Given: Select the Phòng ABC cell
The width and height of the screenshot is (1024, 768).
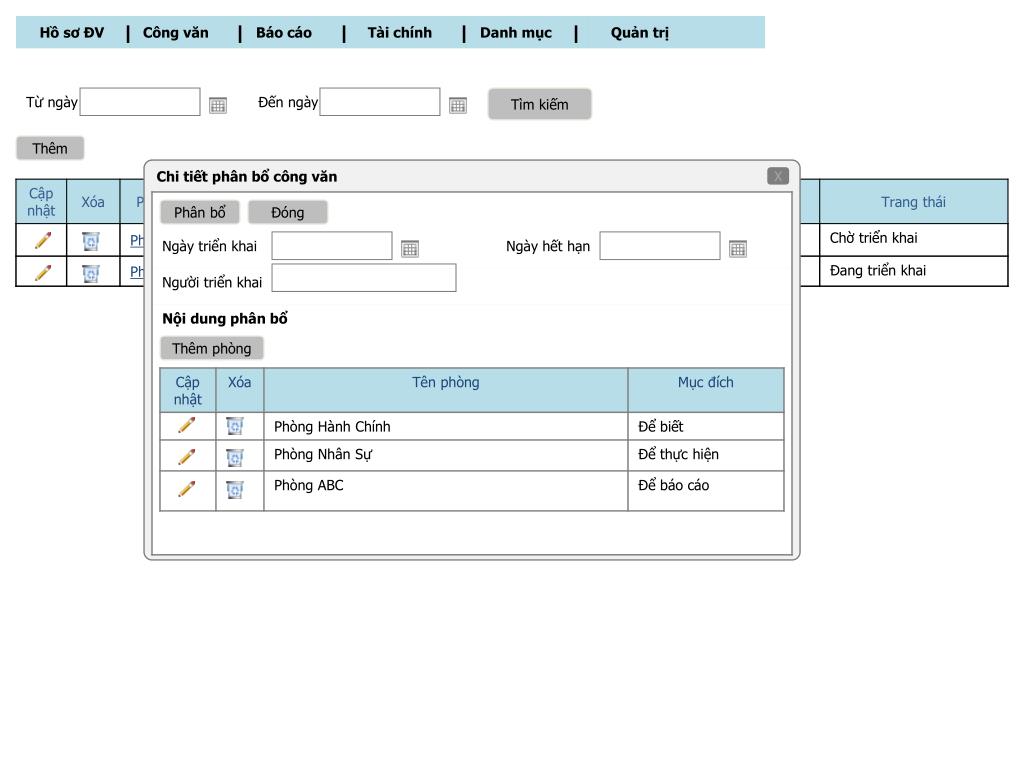Looking at the screenshot, I should click(446, 490).
